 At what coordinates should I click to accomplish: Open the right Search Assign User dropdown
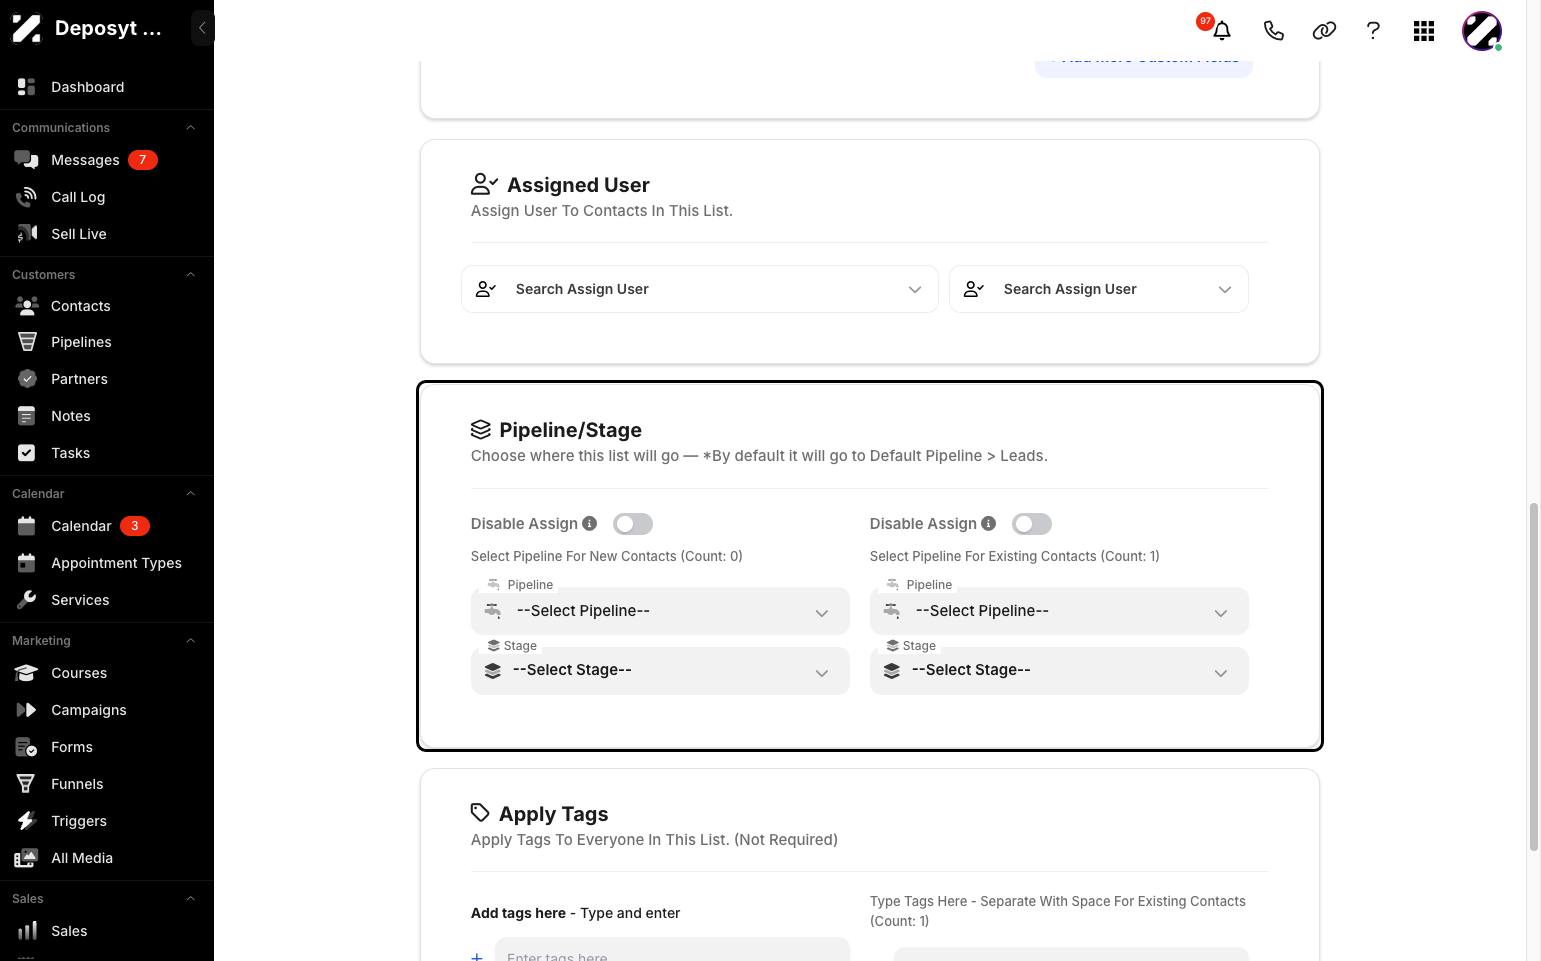click(1099, 289)
